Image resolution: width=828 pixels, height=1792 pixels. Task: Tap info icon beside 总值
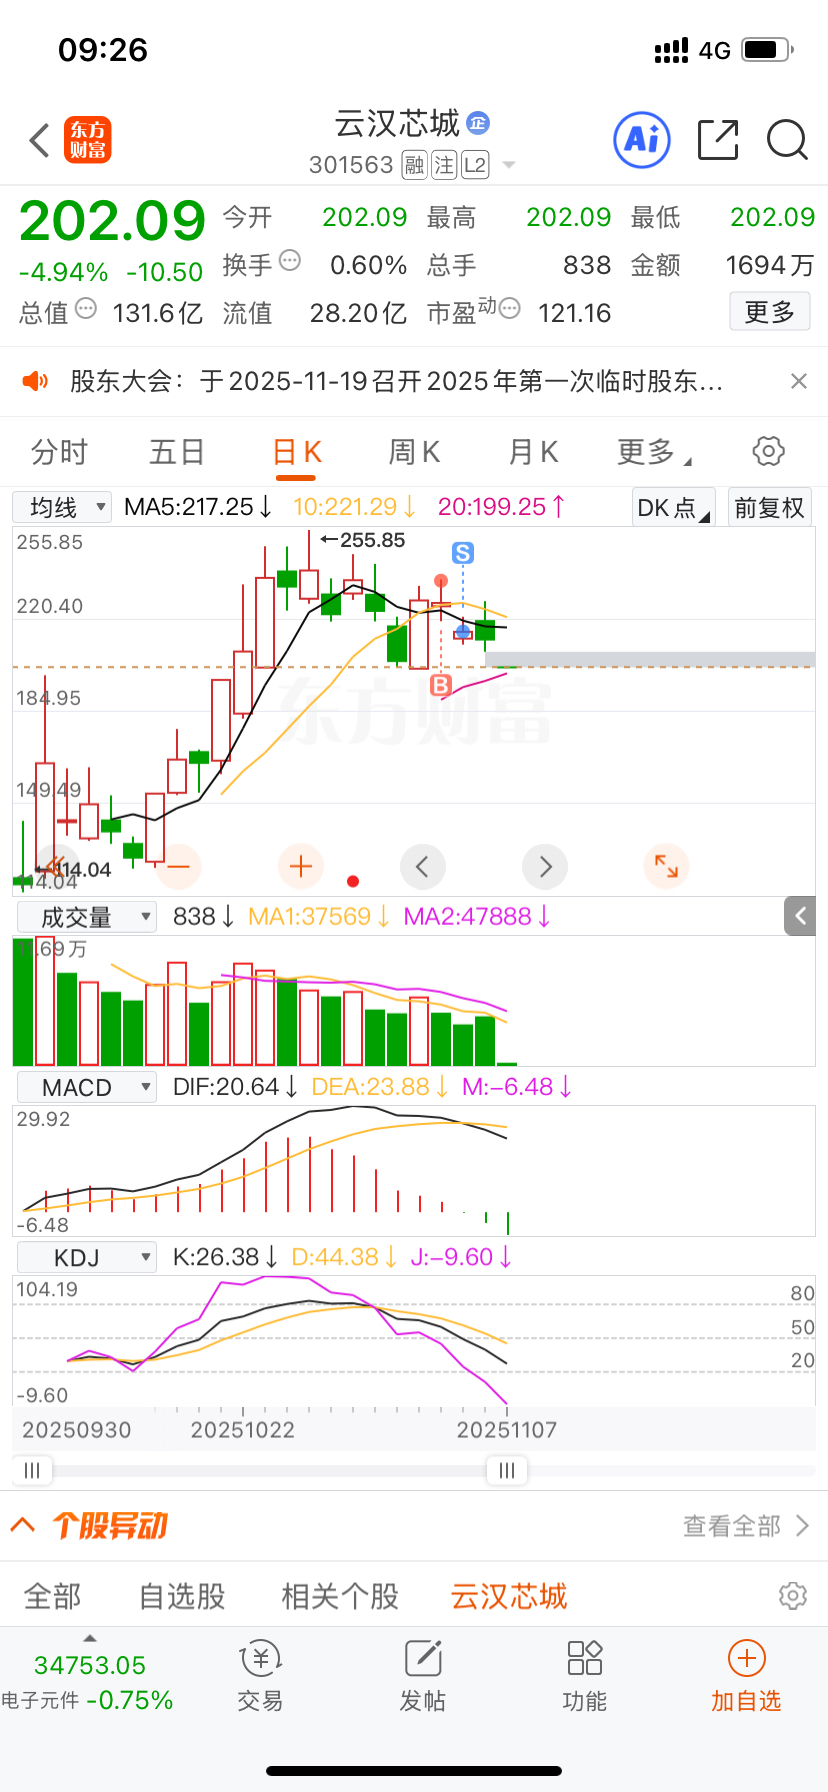click(x=86, y=309)
